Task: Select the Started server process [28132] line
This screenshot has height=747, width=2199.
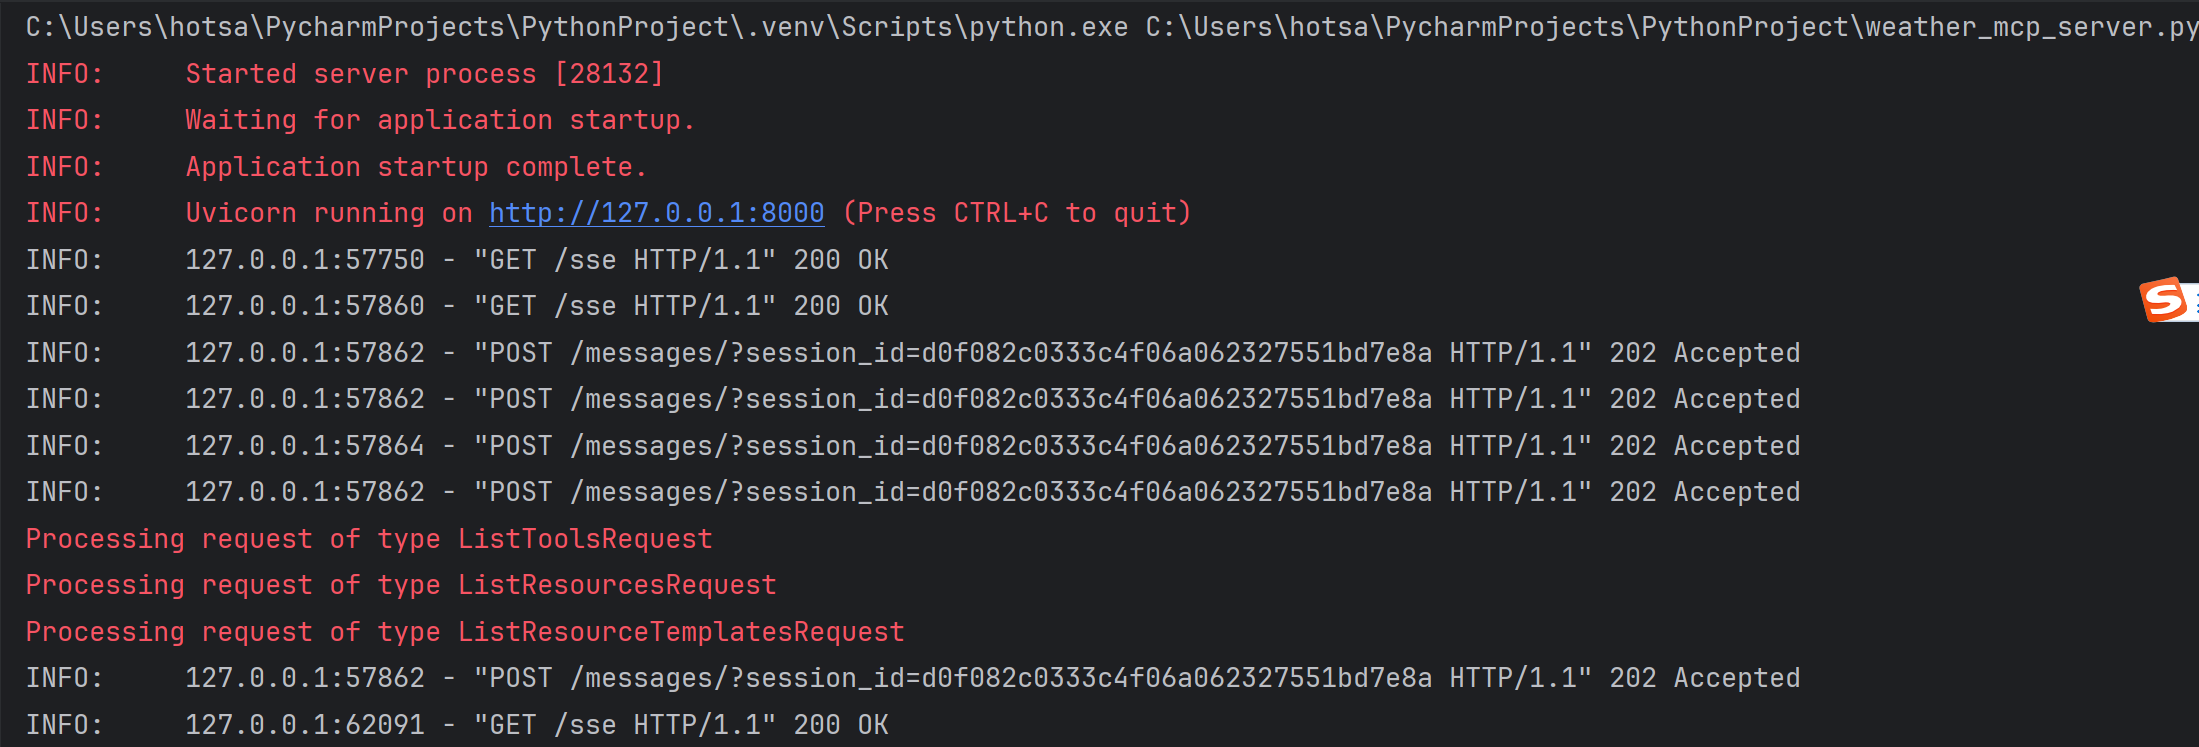Action: 424,74
